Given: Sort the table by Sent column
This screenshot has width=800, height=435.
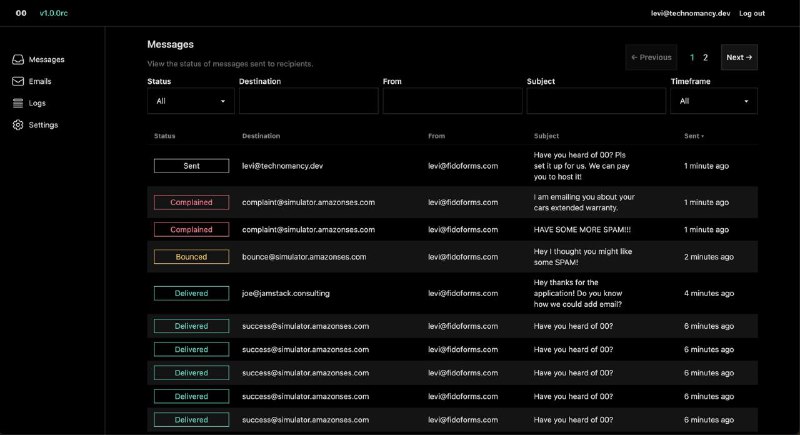Looking at the screenshot, I should point(693,136).
